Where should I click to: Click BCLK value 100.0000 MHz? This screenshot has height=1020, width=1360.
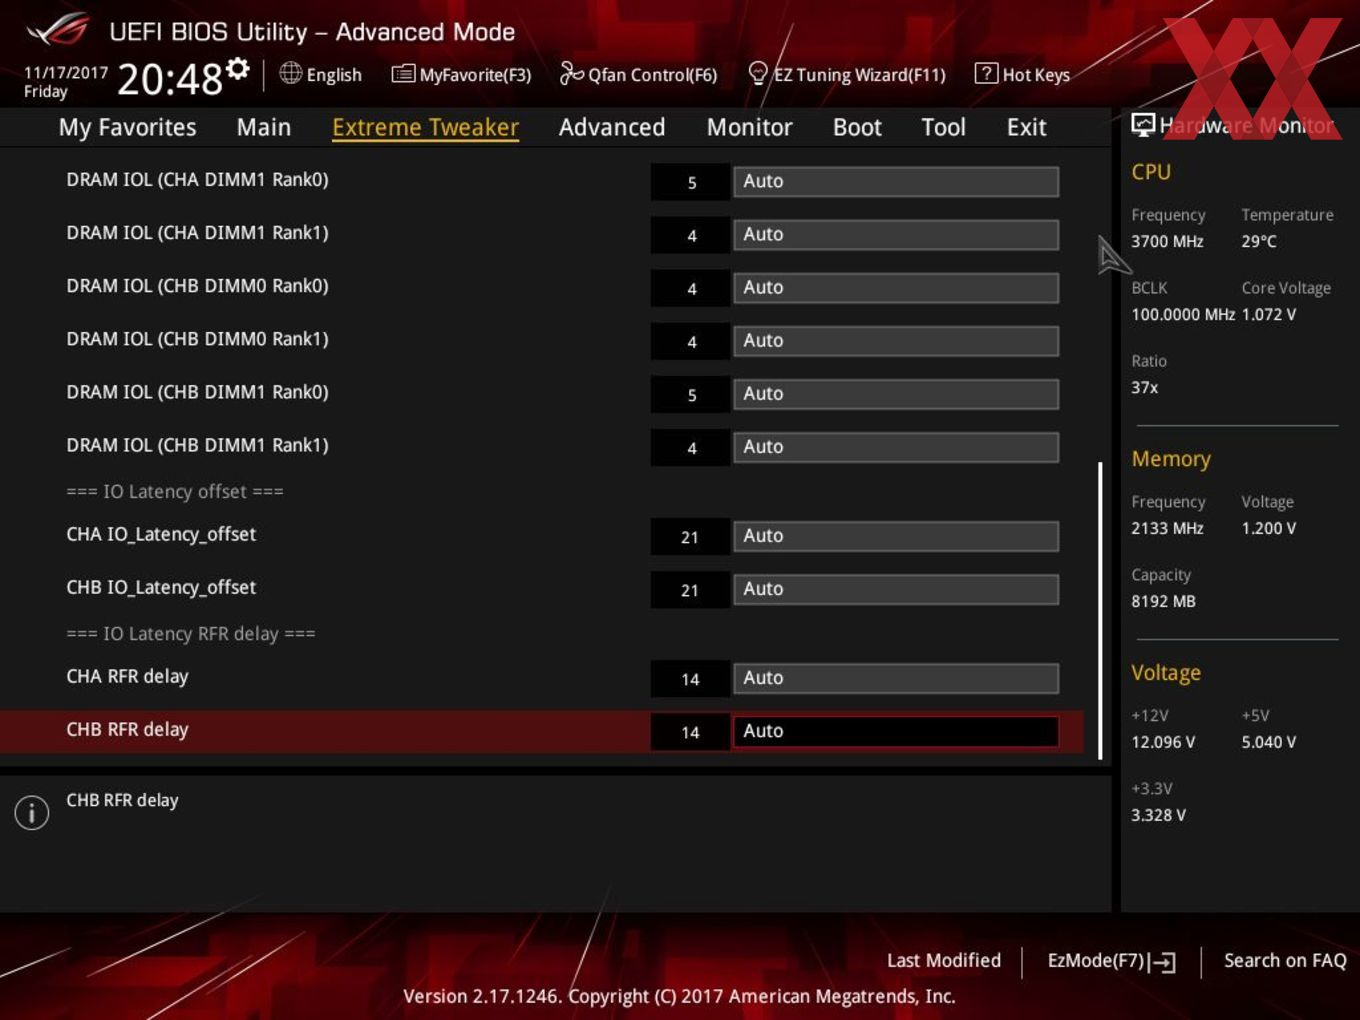[x=1183, y=314]
